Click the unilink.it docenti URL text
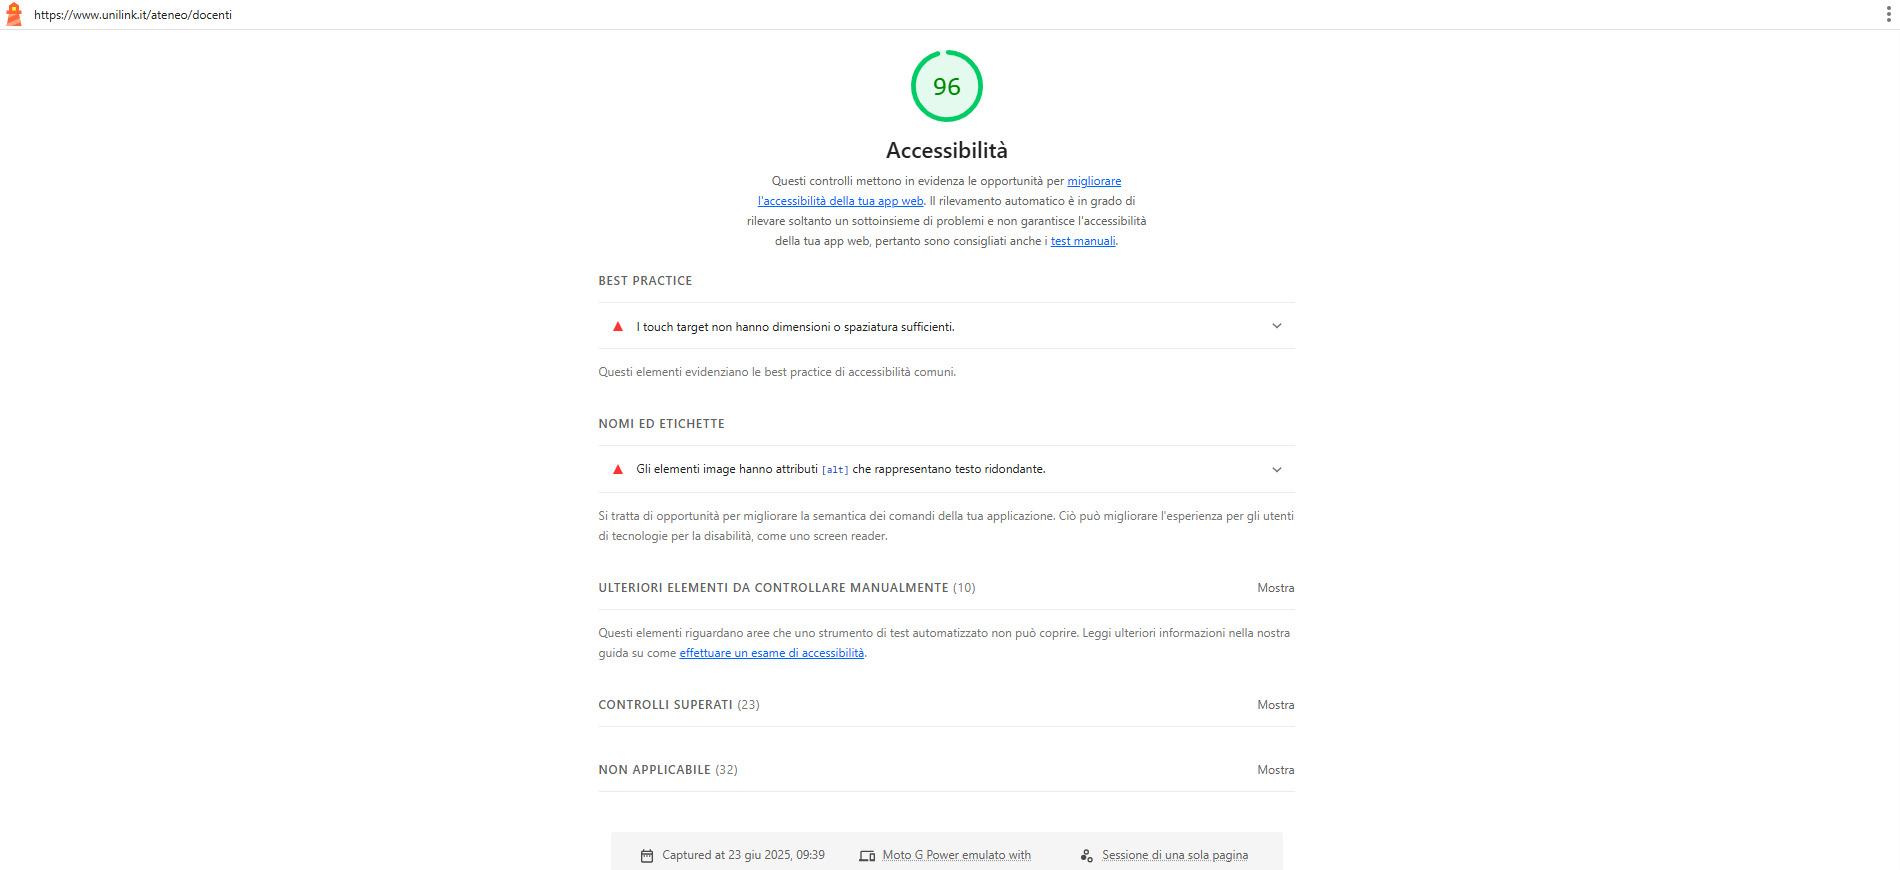The width and height of the screenshot is (1900, 870). click(x=133, y=15)
